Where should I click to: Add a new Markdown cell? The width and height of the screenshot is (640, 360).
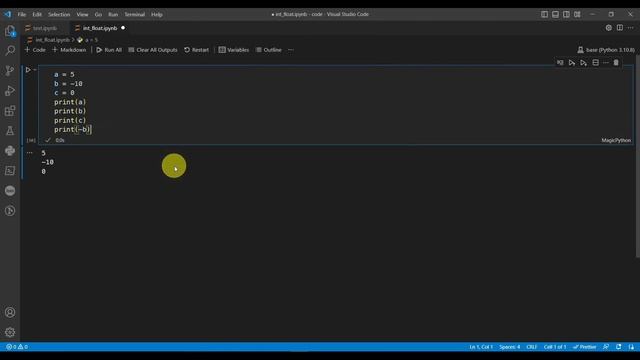tap(69, 50)
